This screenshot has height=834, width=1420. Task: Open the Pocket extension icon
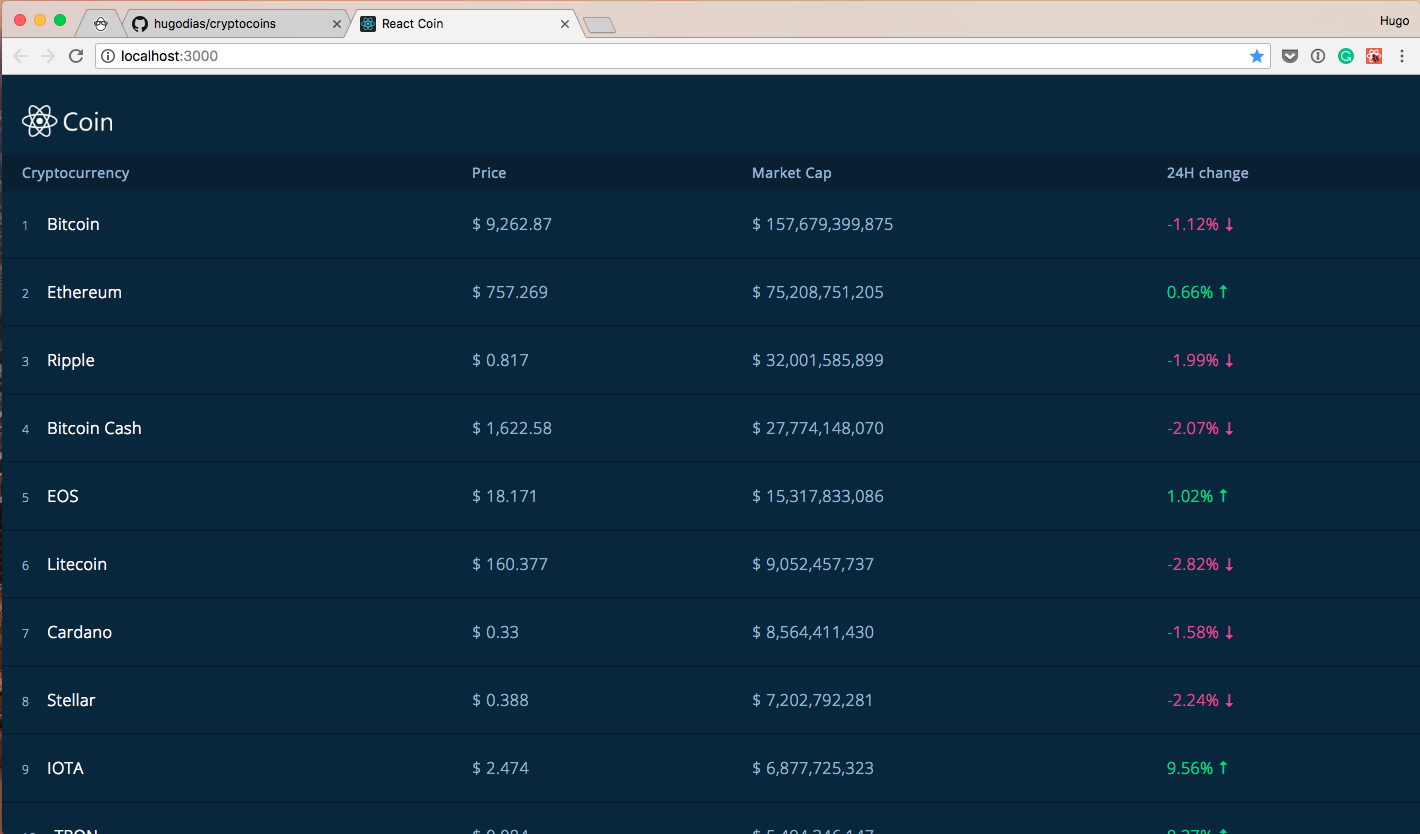[1290, 56]
